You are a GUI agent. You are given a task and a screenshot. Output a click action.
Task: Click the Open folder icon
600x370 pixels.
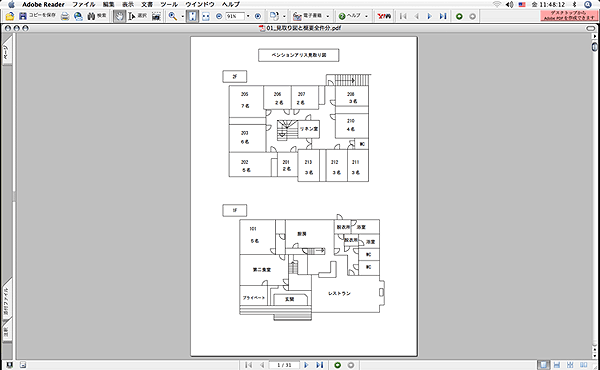click(10, 16)
